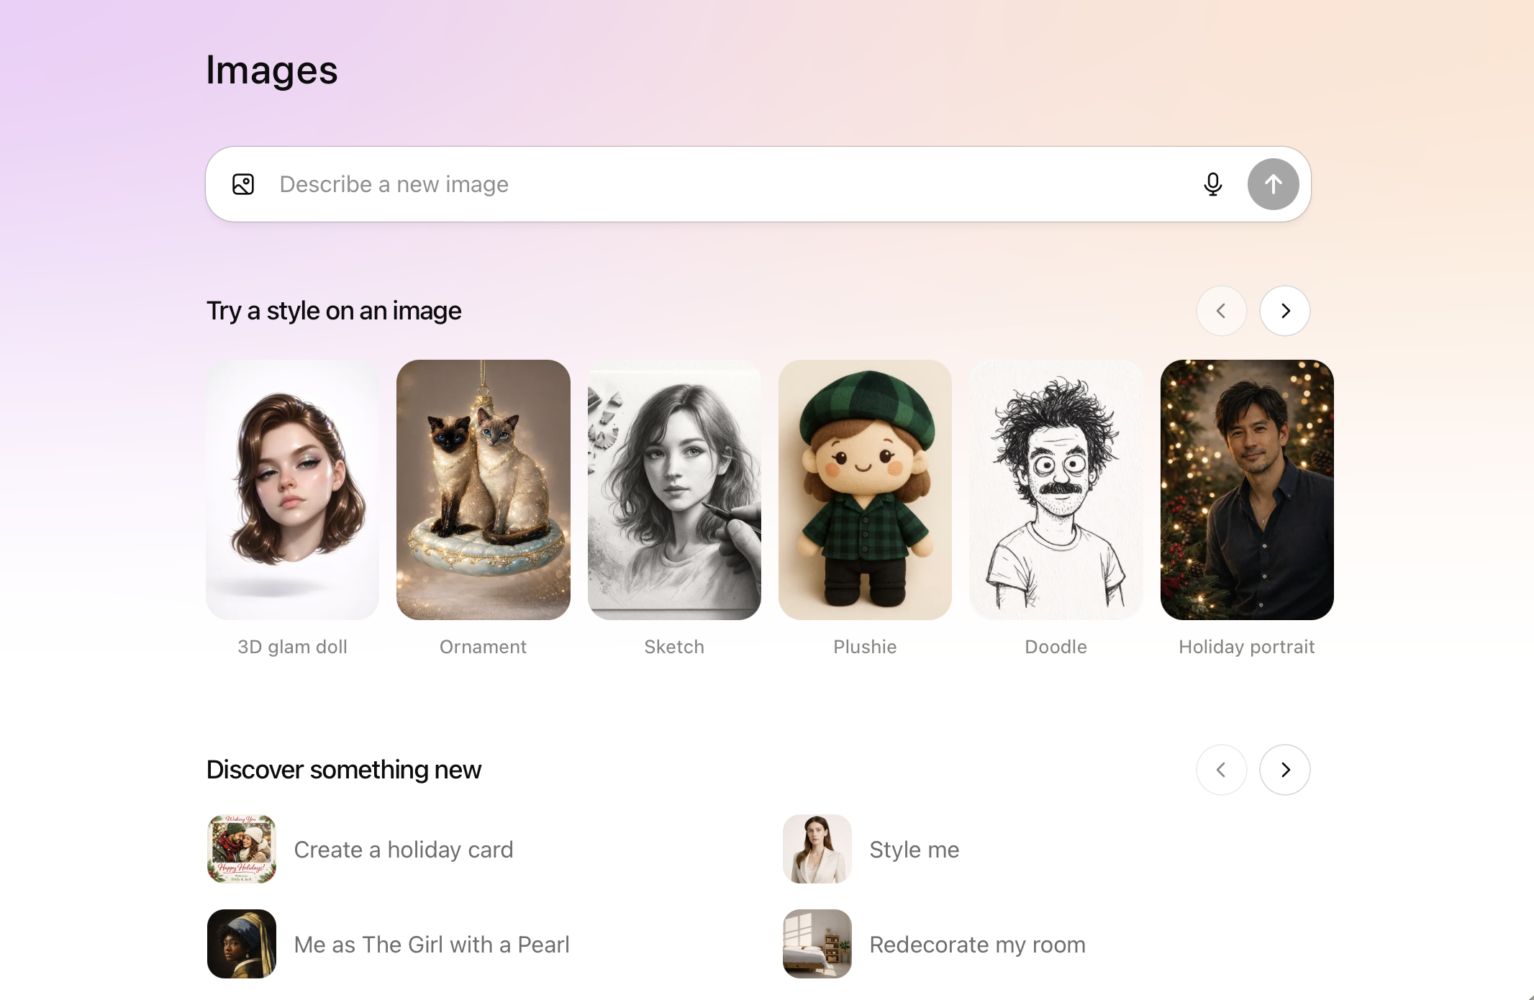1534x1000 pixels.
Task: Choose the Doodle style image
Action: (x=1056, y=490)
